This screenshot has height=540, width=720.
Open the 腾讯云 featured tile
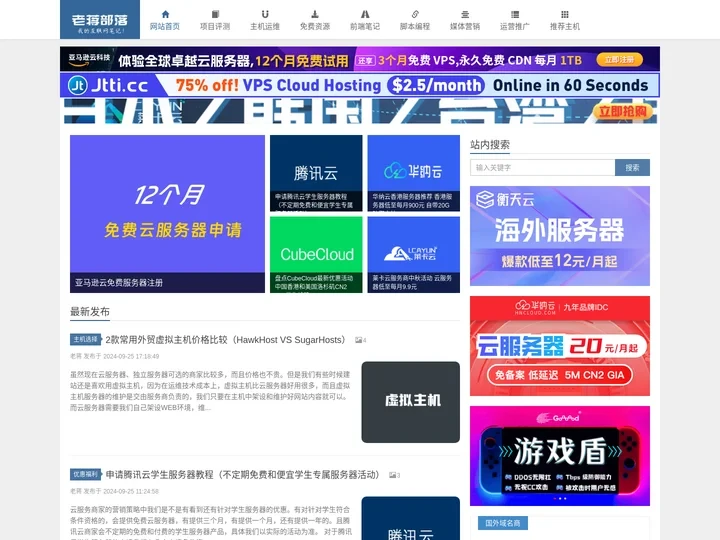click(x=316, y=173)
